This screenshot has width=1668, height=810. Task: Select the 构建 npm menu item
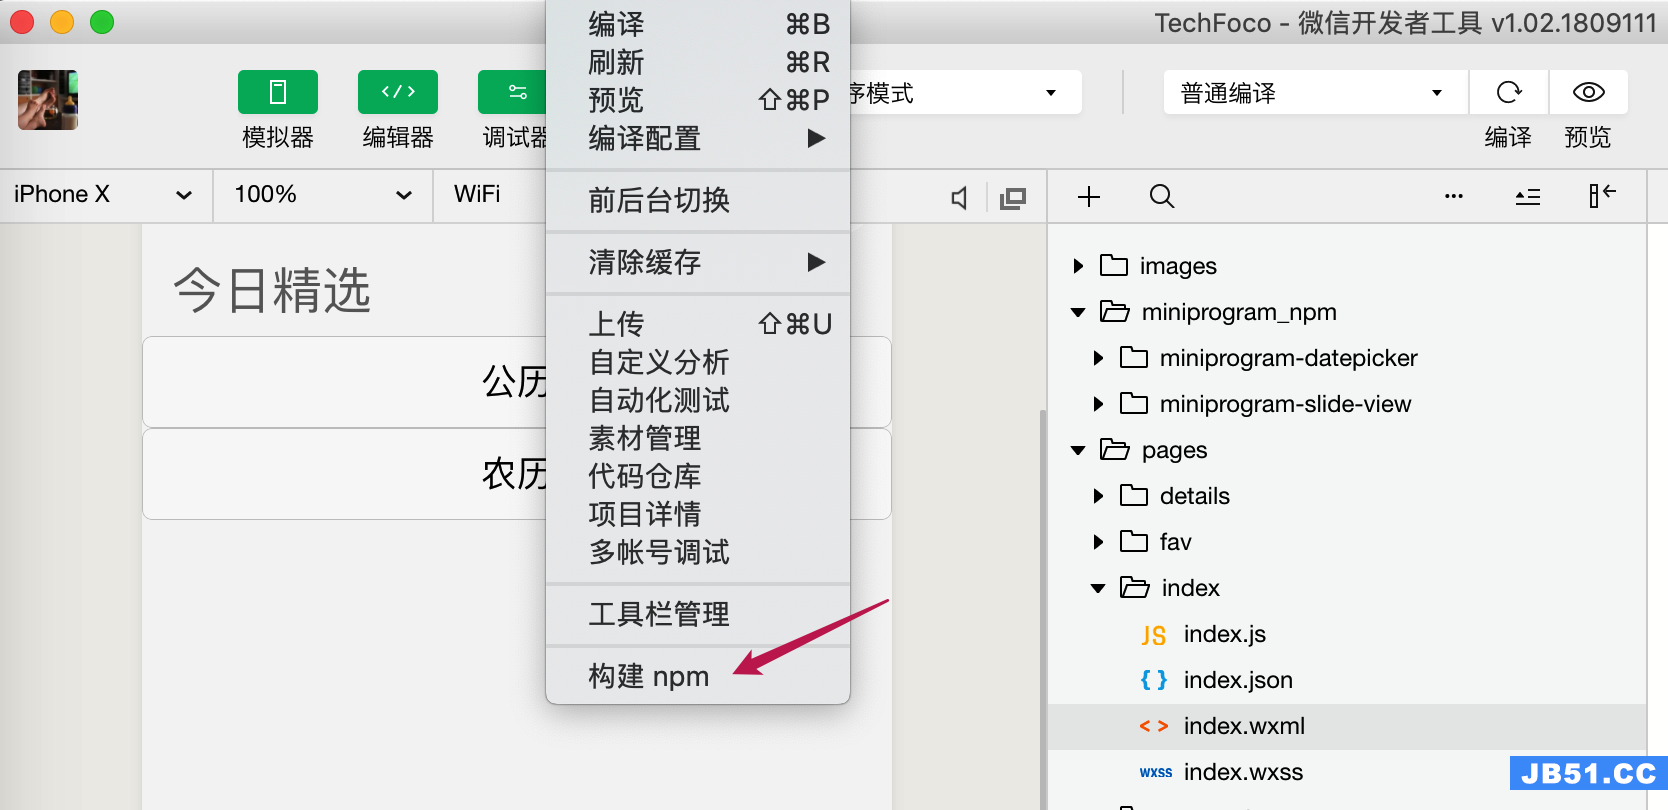(x=698, y=676)
